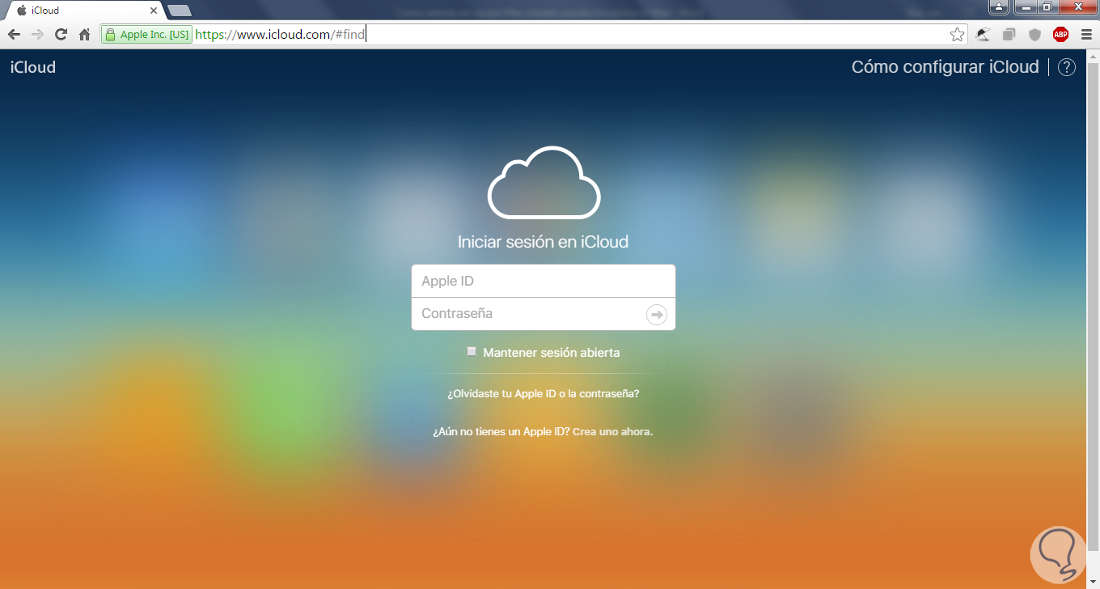
Task: Open the Adblock Plus extension
Action: [x=1060, y=34]
